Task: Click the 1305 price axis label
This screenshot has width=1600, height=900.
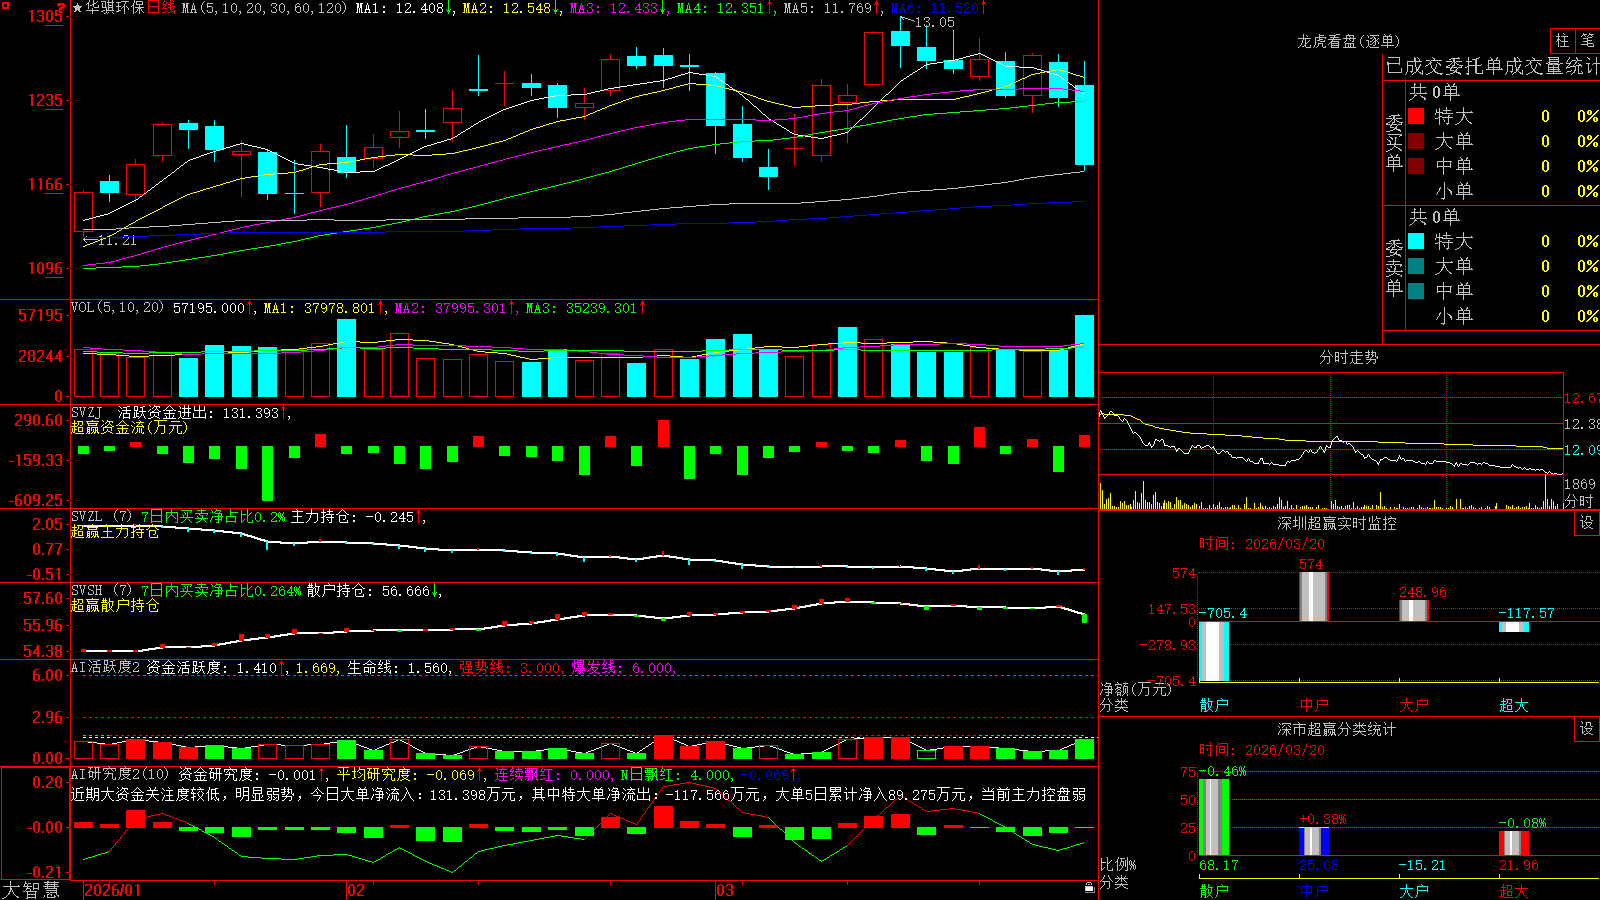Action: (46, 17)
